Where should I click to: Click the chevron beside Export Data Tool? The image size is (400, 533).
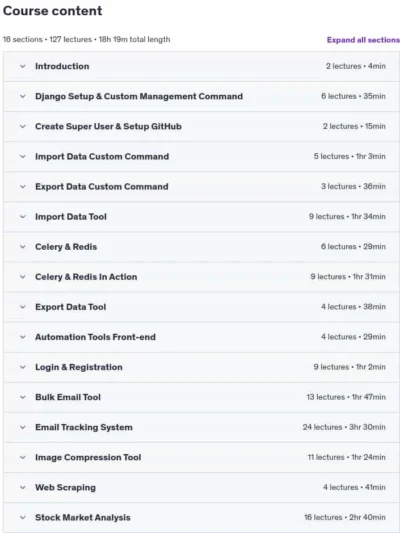tap(23, 307)
